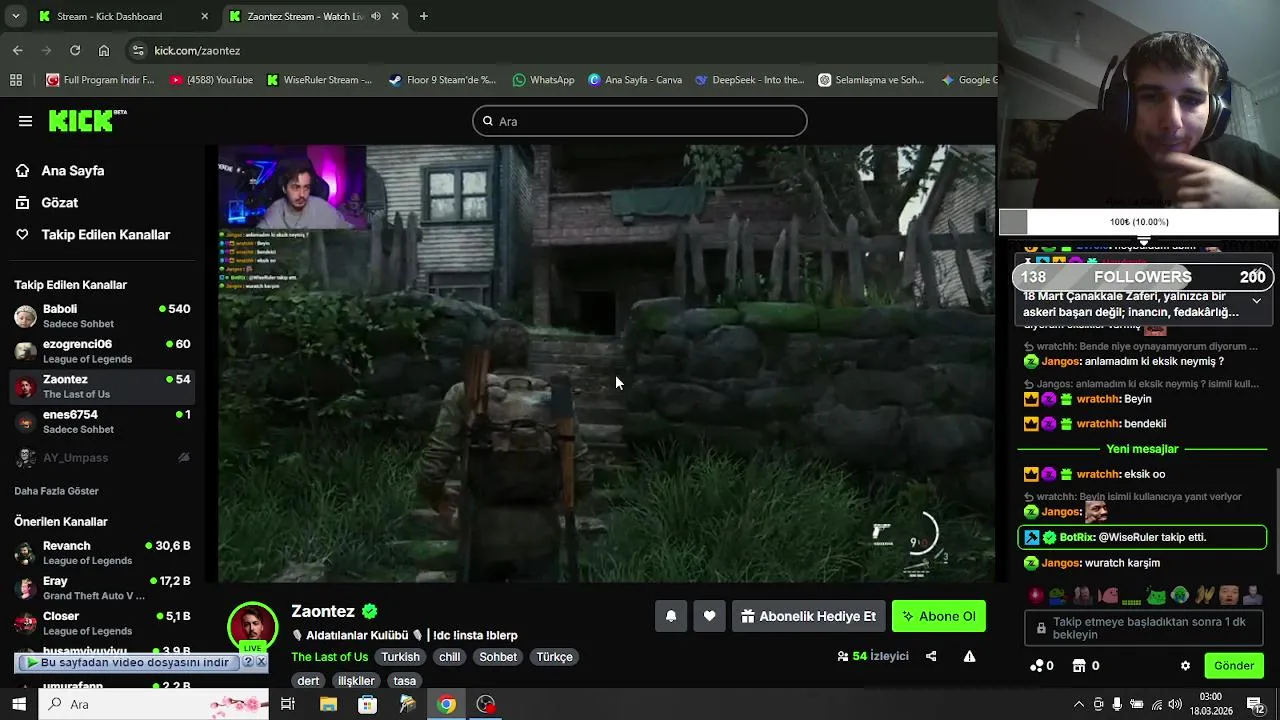Open Revanch recommended channel
The image size is (1280, 720).
102,553
